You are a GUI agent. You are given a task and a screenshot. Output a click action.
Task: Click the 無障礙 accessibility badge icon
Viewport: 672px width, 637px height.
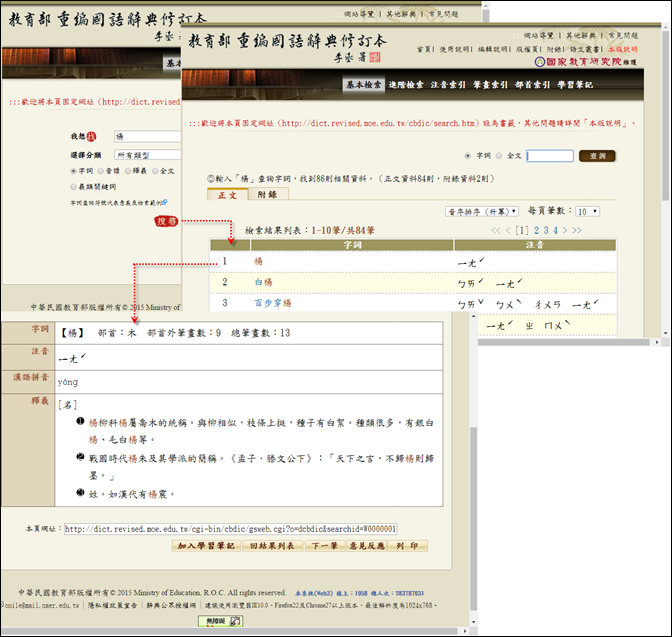tap(220, 621)
